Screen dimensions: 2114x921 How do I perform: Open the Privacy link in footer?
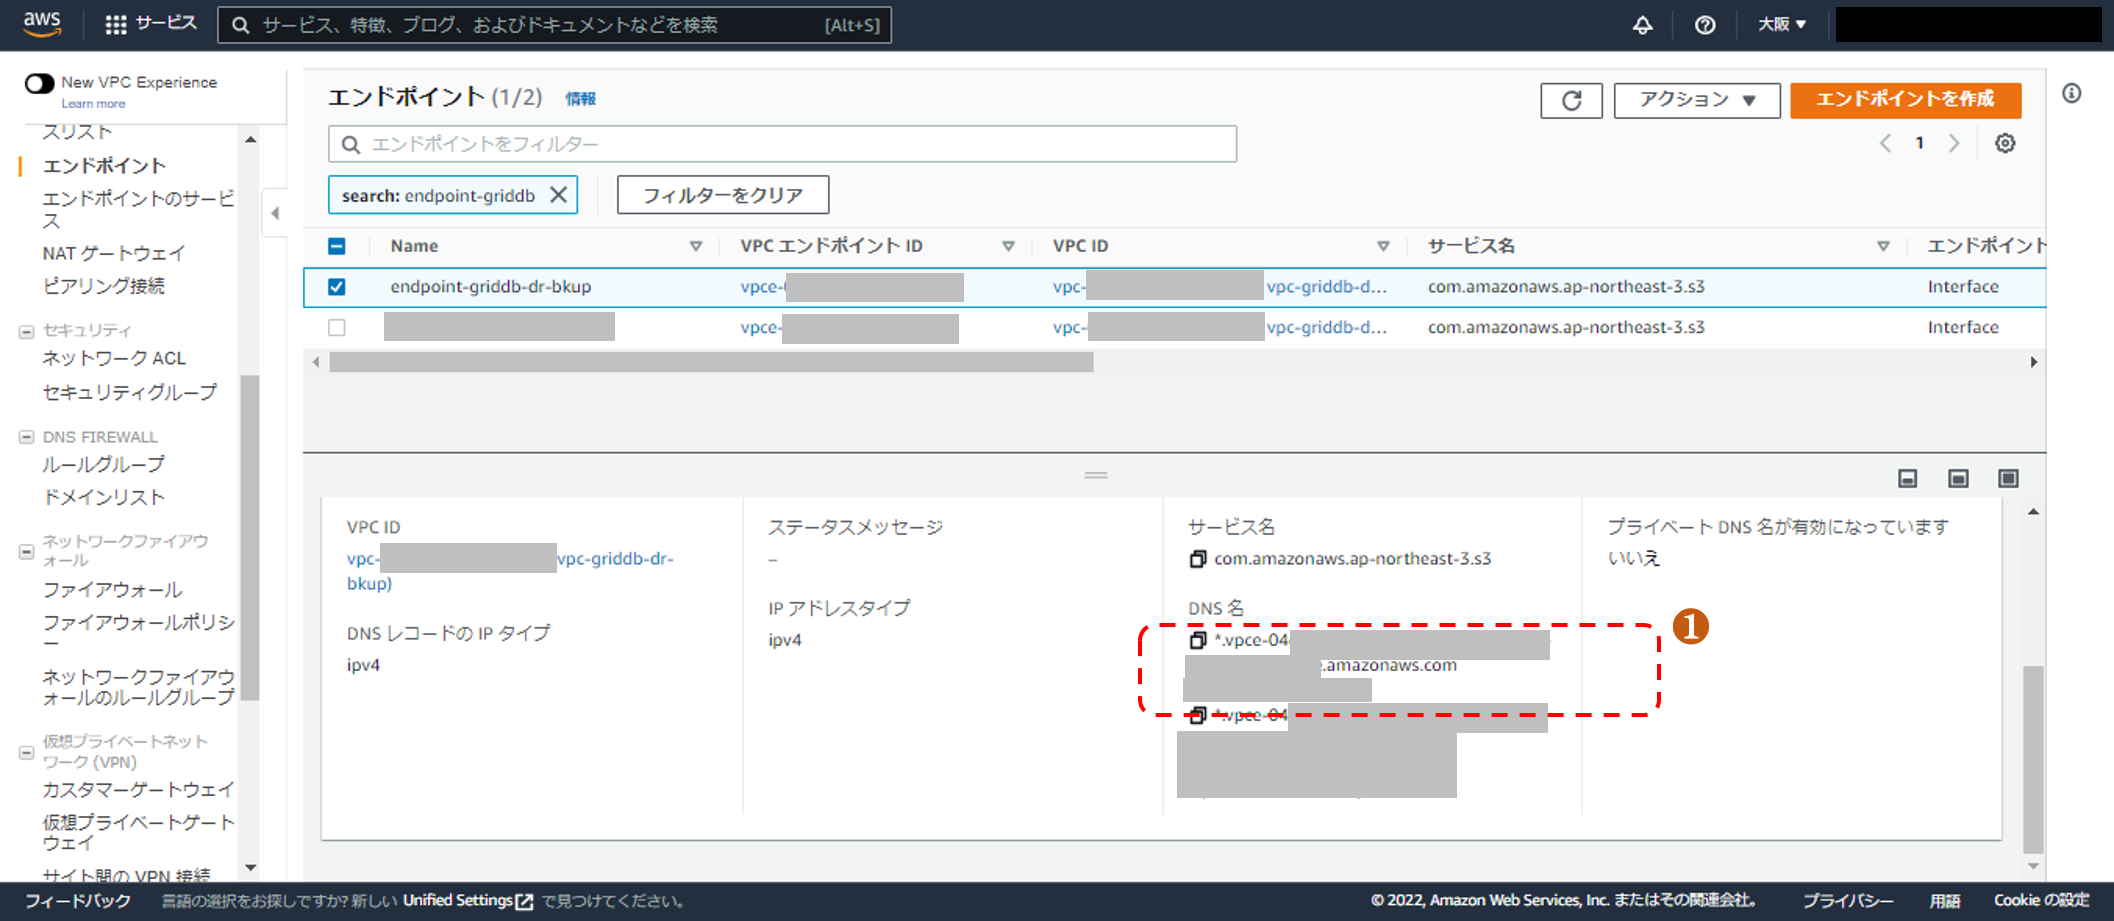(x=1848, y=901)
